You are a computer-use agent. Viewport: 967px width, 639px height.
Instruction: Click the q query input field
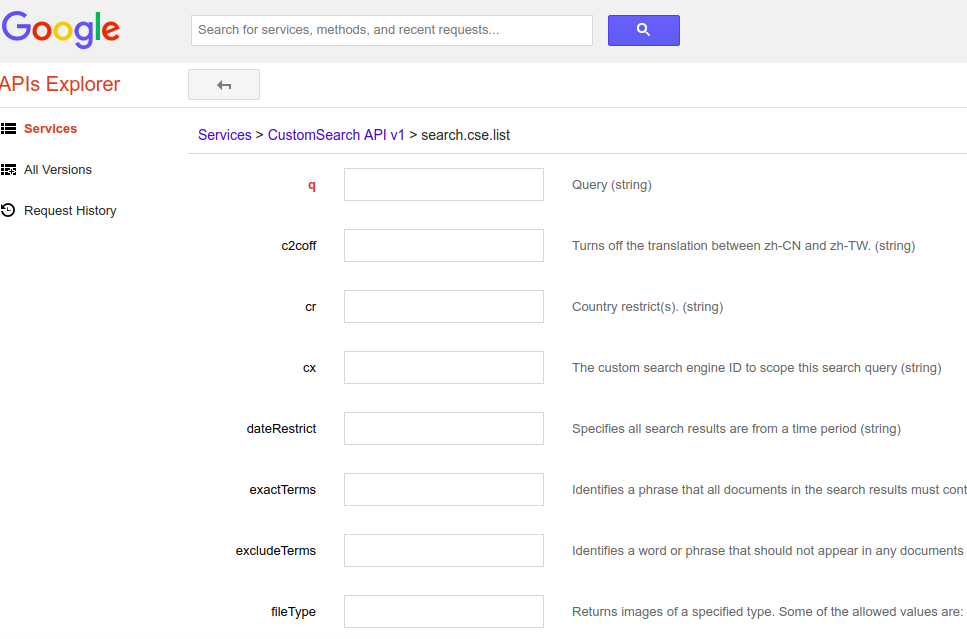(x=443, y=184)
